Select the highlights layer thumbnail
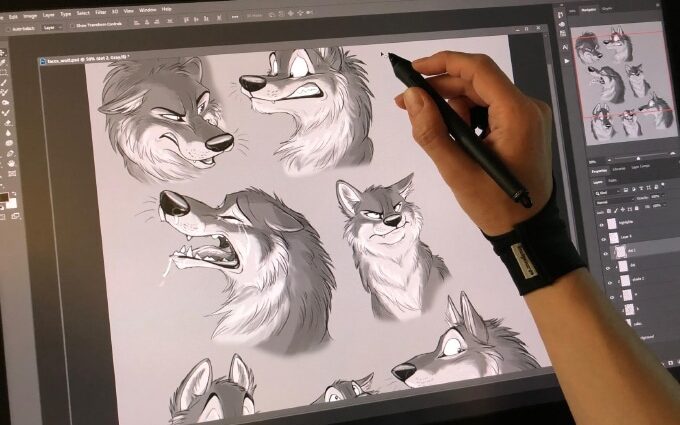 (612, 223)
